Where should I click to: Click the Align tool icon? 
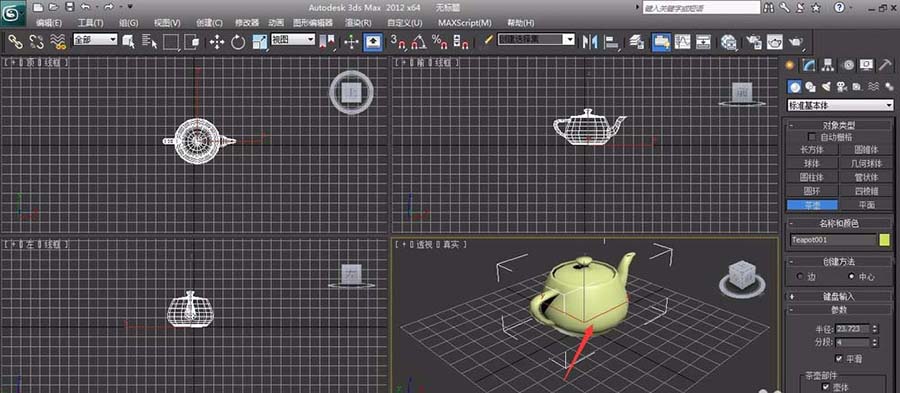[x=612, y=41]
